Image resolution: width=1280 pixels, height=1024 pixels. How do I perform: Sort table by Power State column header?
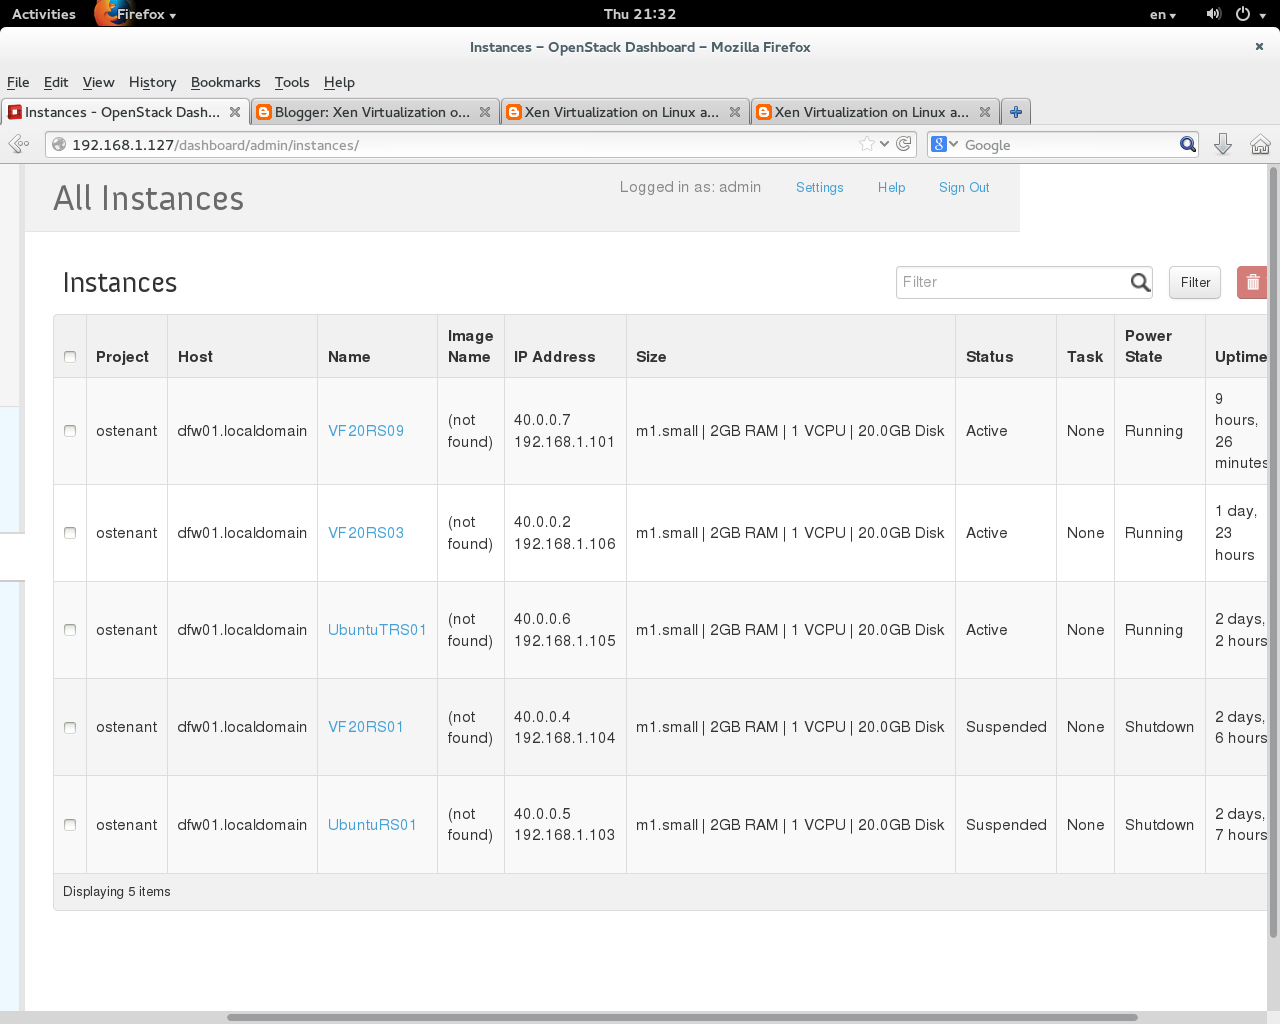click(1148, 346)
